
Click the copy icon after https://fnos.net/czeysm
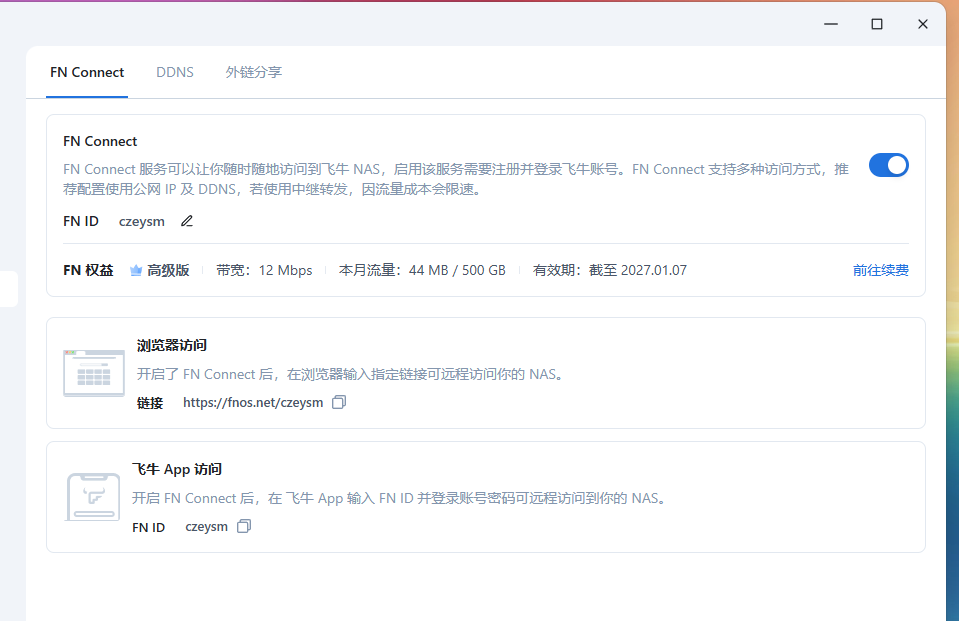pos(338,401)
